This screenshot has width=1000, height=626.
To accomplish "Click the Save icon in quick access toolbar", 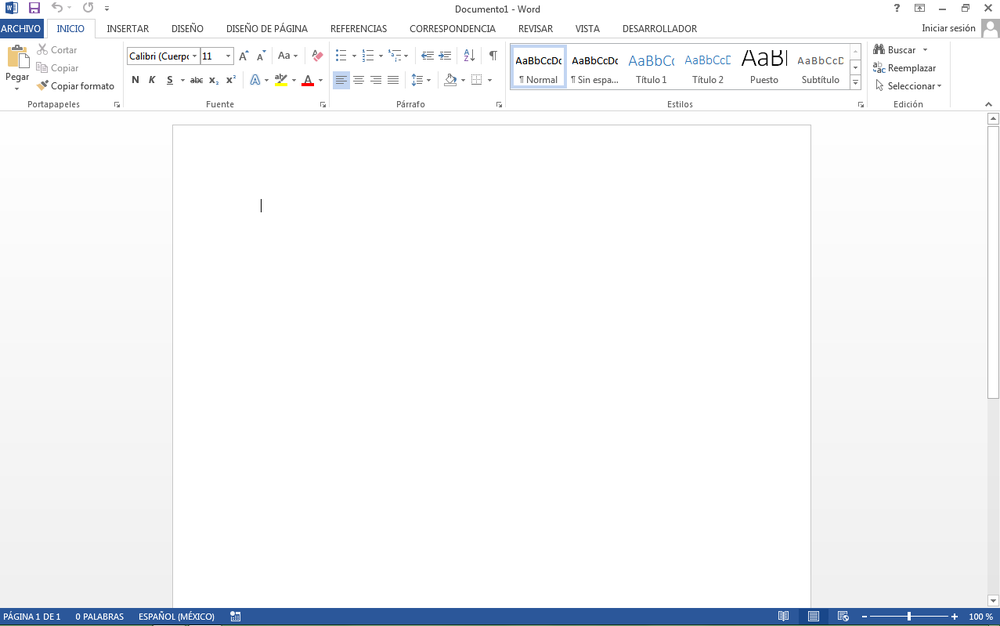I will click(x=34, y=8).
